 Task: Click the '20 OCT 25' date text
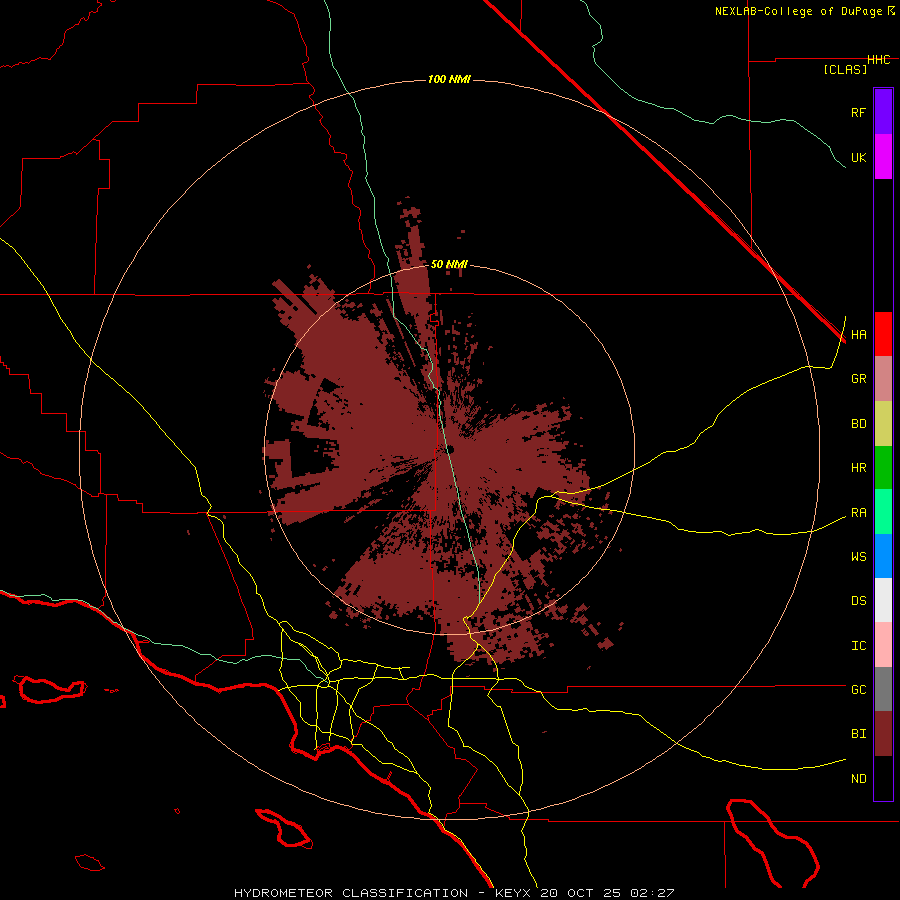tap(583, 893)
